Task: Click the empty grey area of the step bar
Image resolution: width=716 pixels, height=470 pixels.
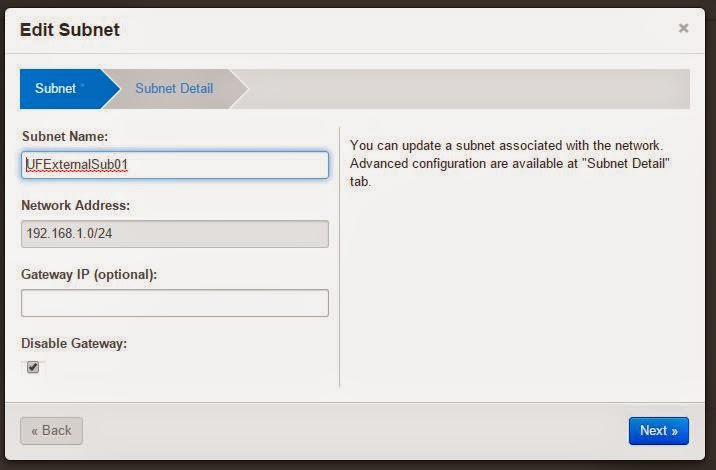Action: [x=468, y=89]
